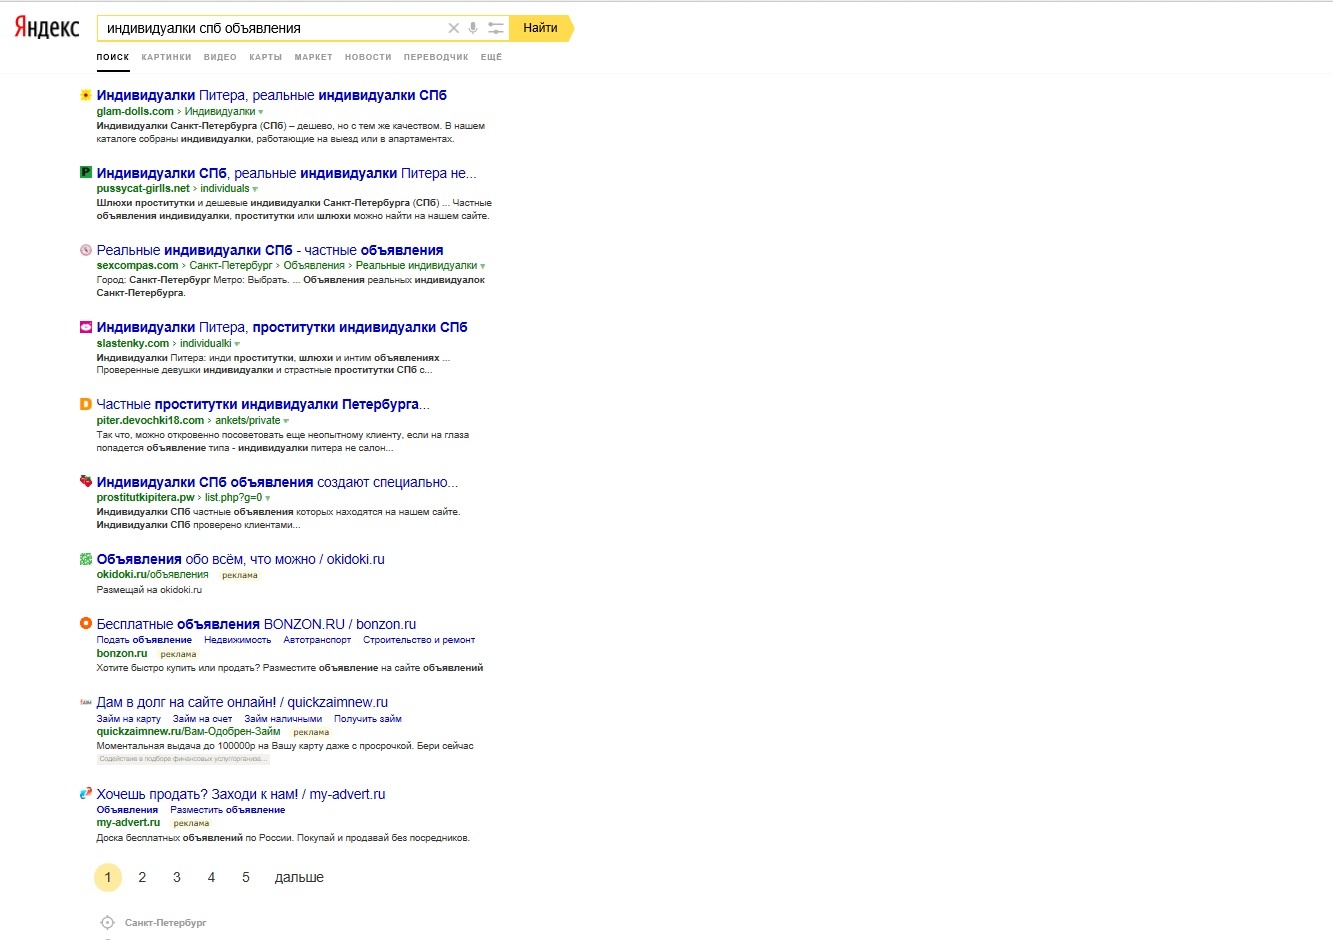Viewport: 1333px width, 940px height.
Task: Click the glam-dolls.com green domain link
Action: point(135,112)
